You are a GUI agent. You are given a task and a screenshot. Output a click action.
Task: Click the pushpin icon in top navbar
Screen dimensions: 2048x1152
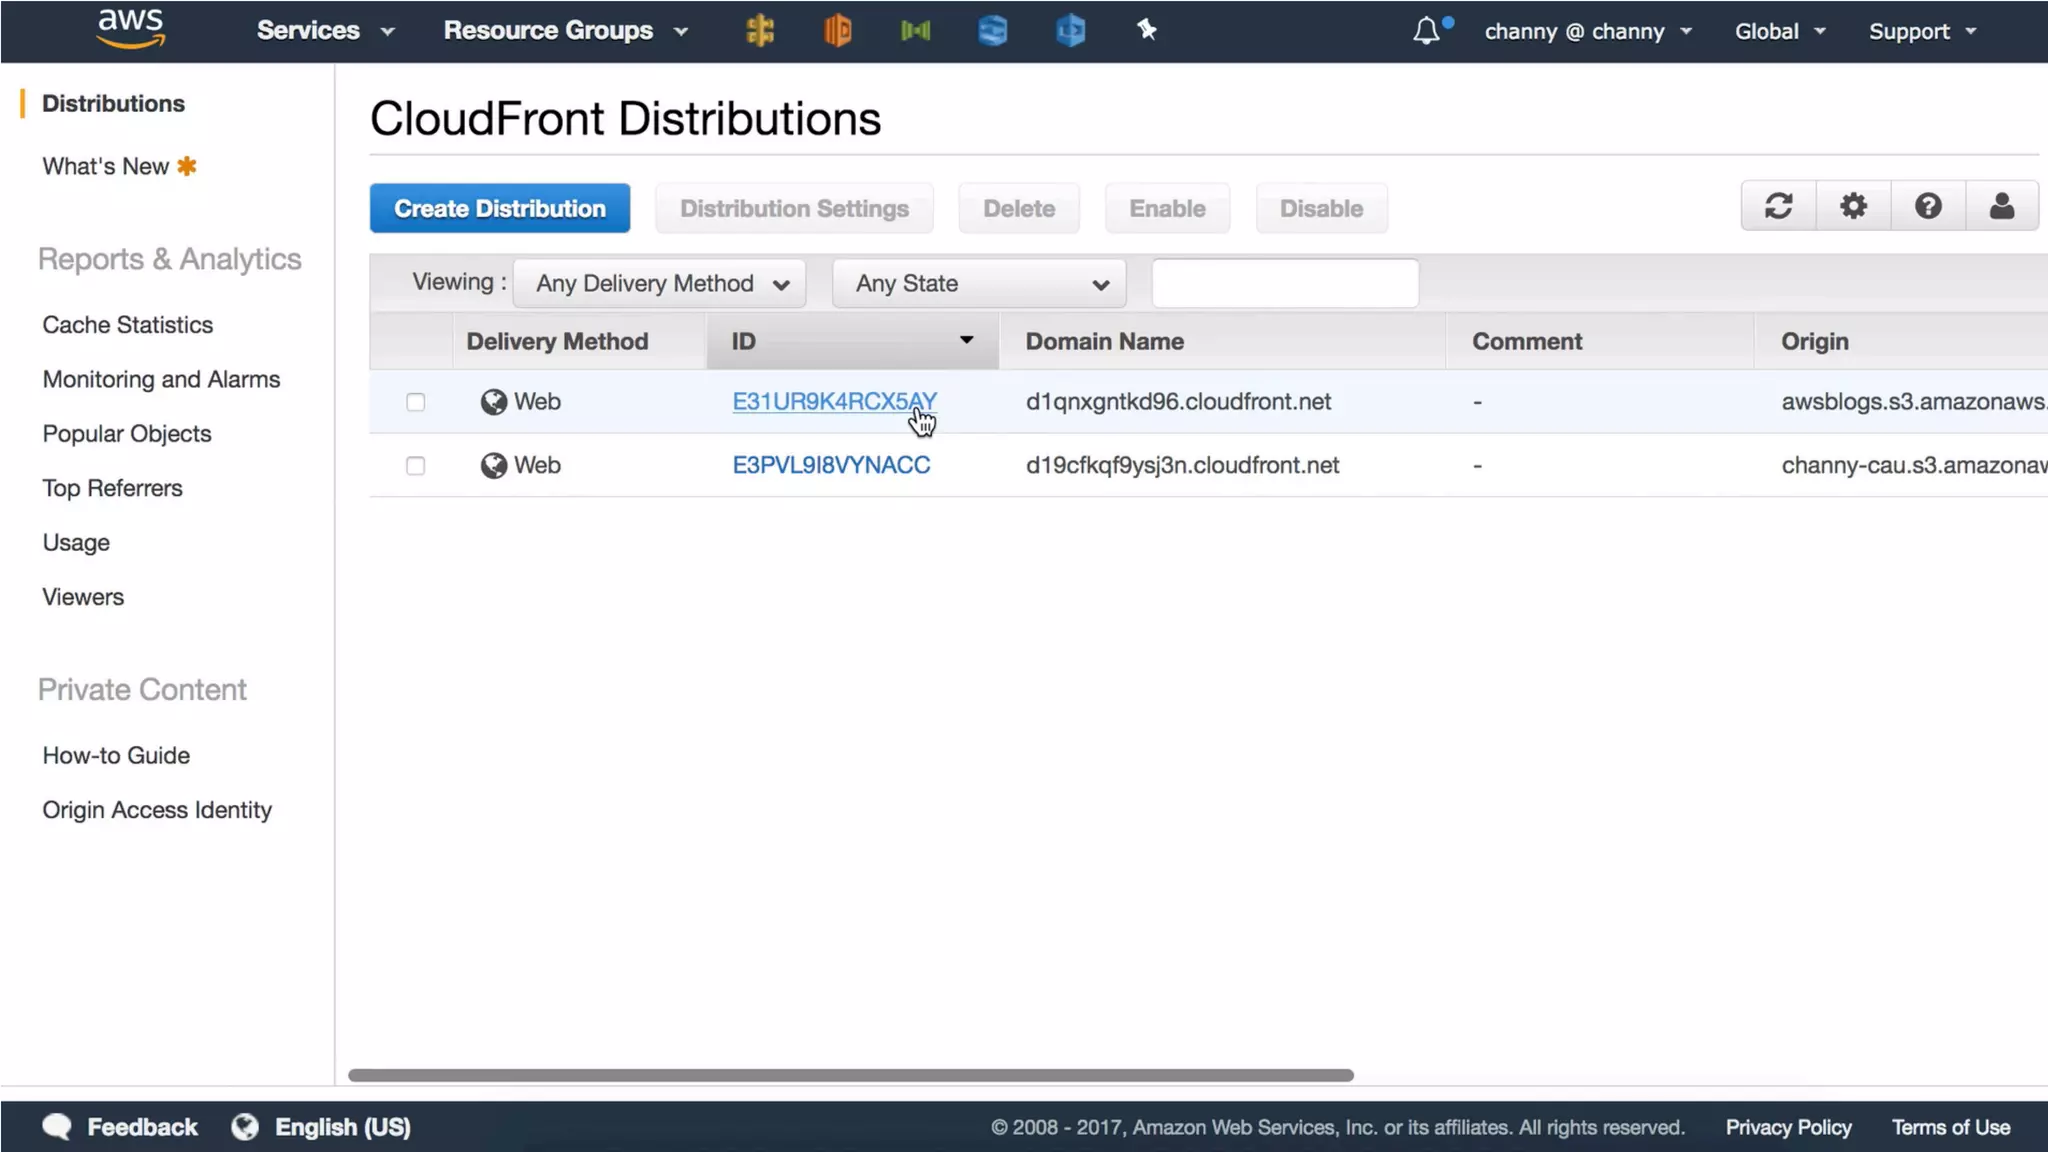point(1147,31)
